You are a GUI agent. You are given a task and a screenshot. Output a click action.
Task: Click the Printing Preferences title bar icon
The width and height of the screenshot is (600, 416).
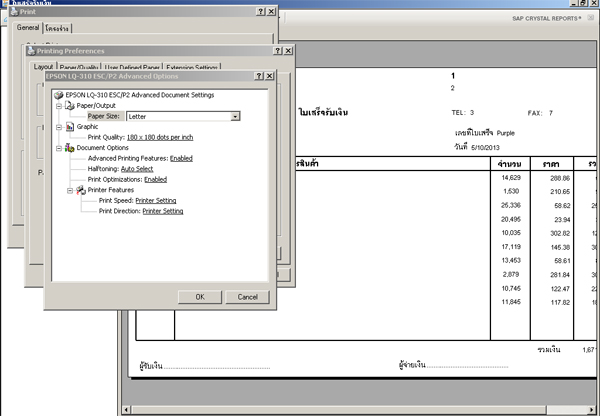31,51
